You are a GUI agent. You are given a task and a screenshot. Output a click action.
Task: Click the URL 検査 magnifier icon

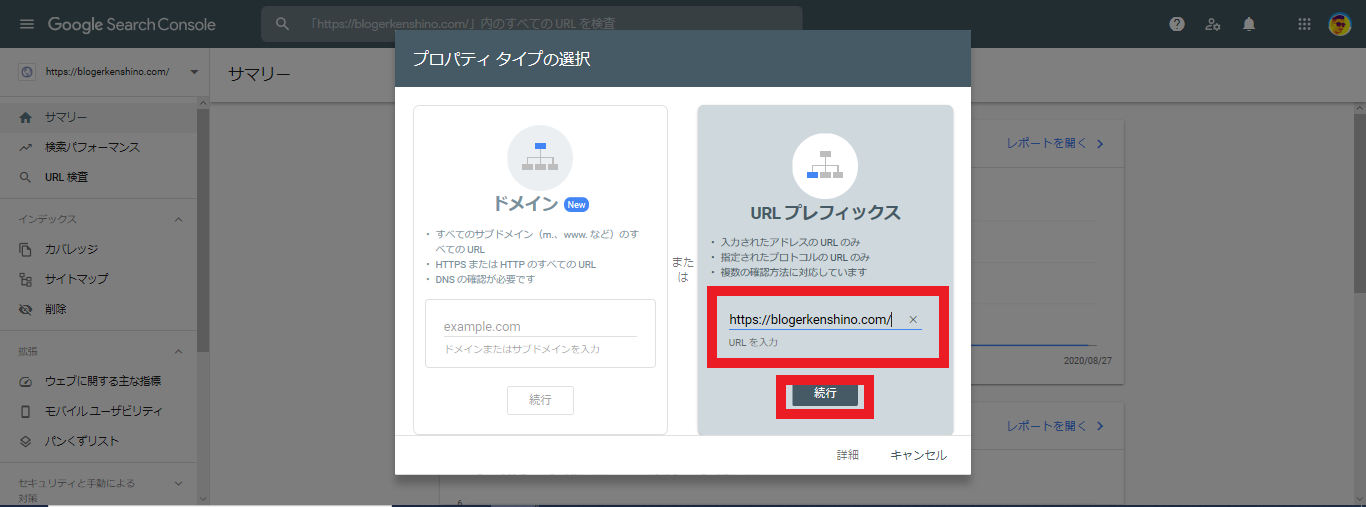click(x=26, y=177)
